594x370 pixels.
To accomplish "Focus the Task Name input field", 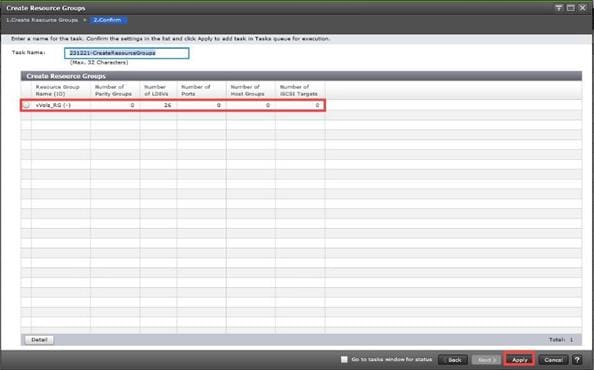I will pyautogui.click(x=127, y=53).
